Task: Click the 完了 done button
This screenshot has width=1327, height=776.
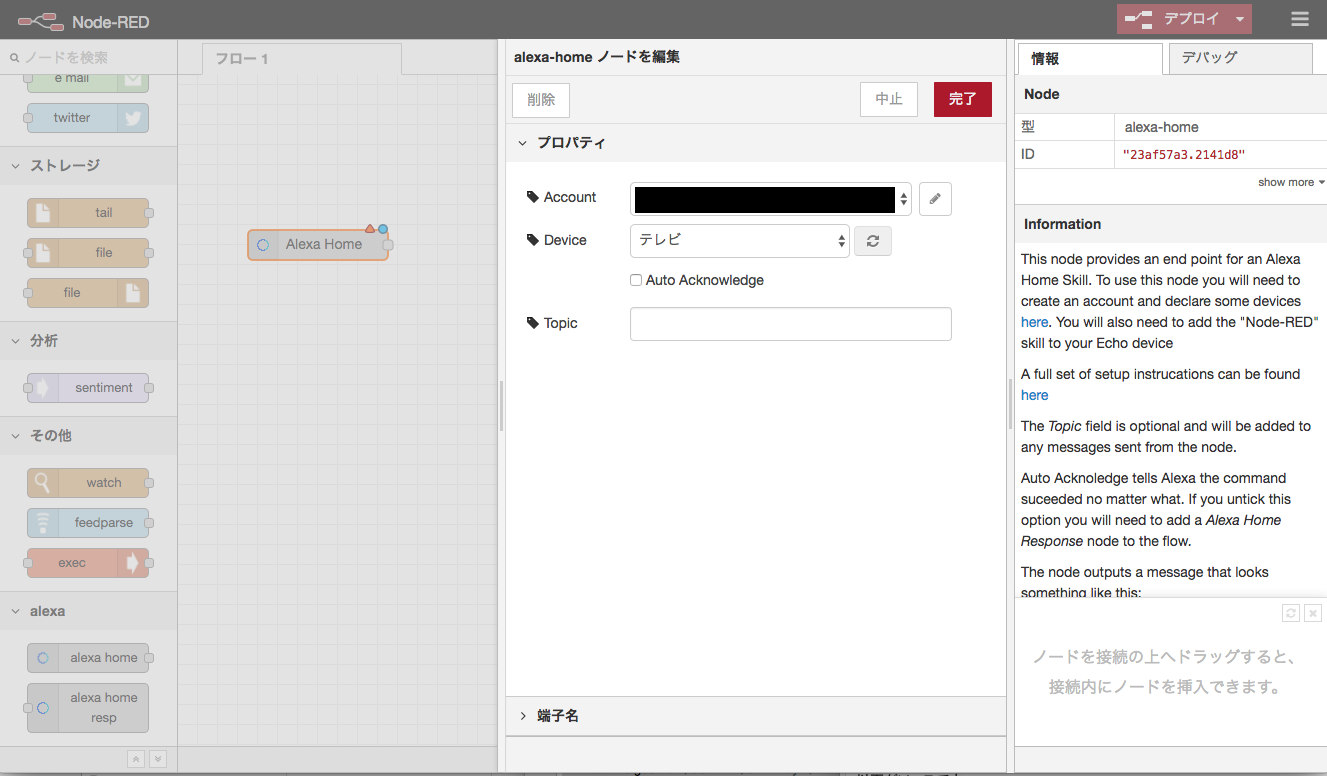Action: 963,100
